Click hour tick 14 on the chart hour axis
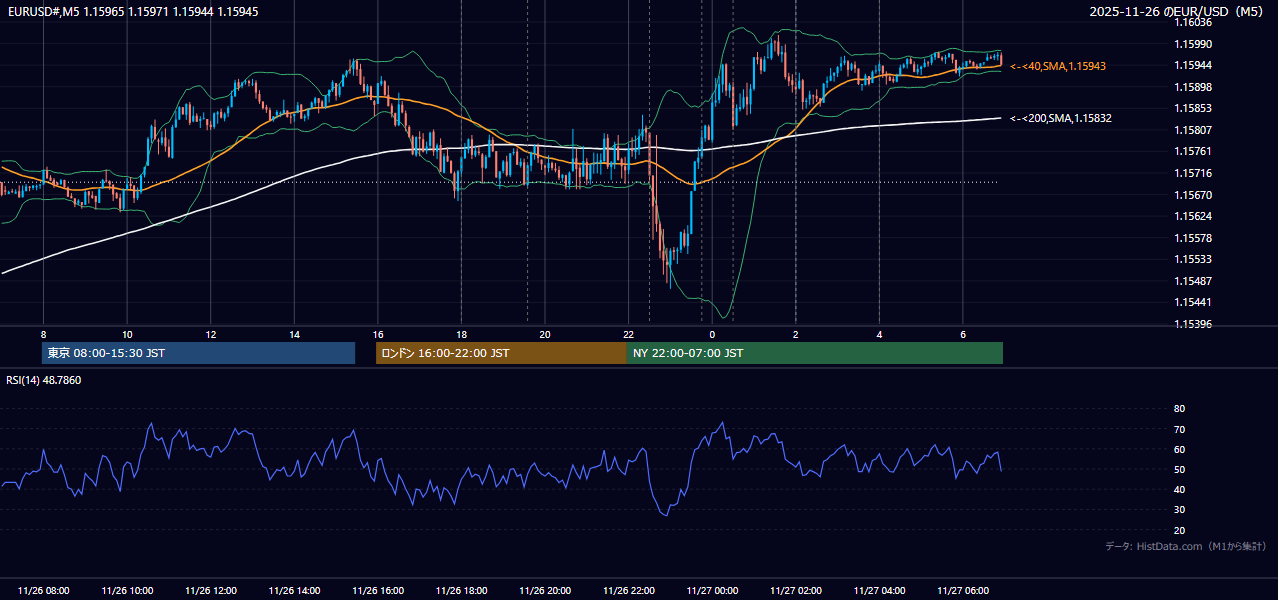This screenshot has width=1278, height=600. pos(294,334)
